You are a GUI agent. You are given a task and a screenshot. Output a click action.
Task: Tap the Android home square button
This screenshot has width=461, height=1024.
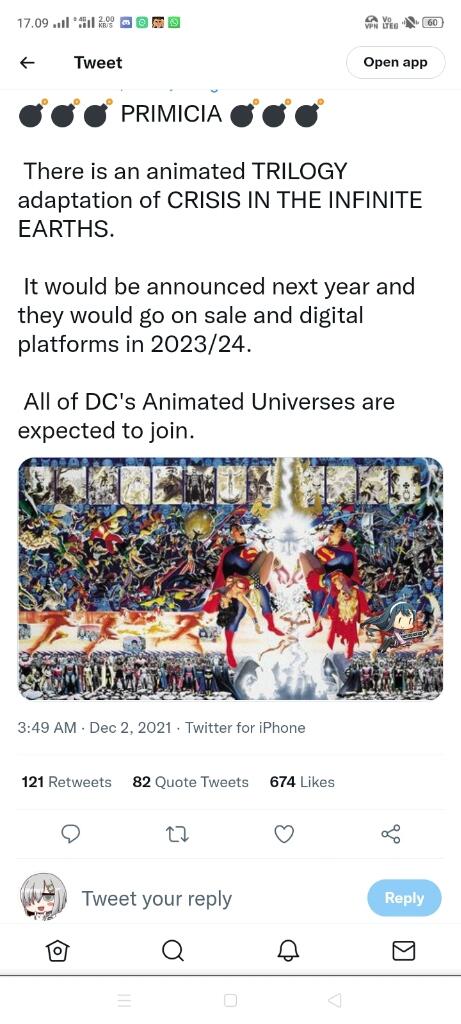(x=230, y=1000)
